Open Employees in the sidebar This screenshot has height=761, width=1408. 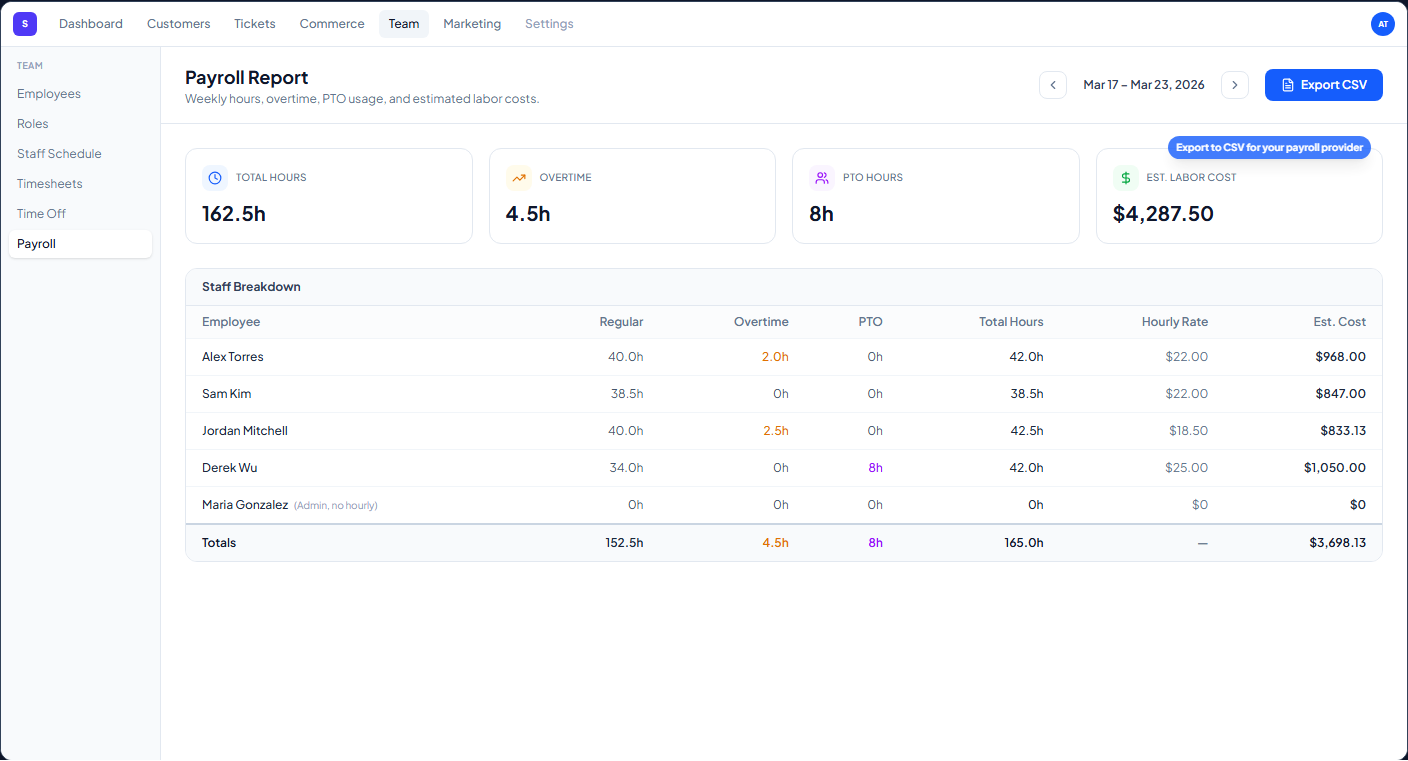coord(80,94)
